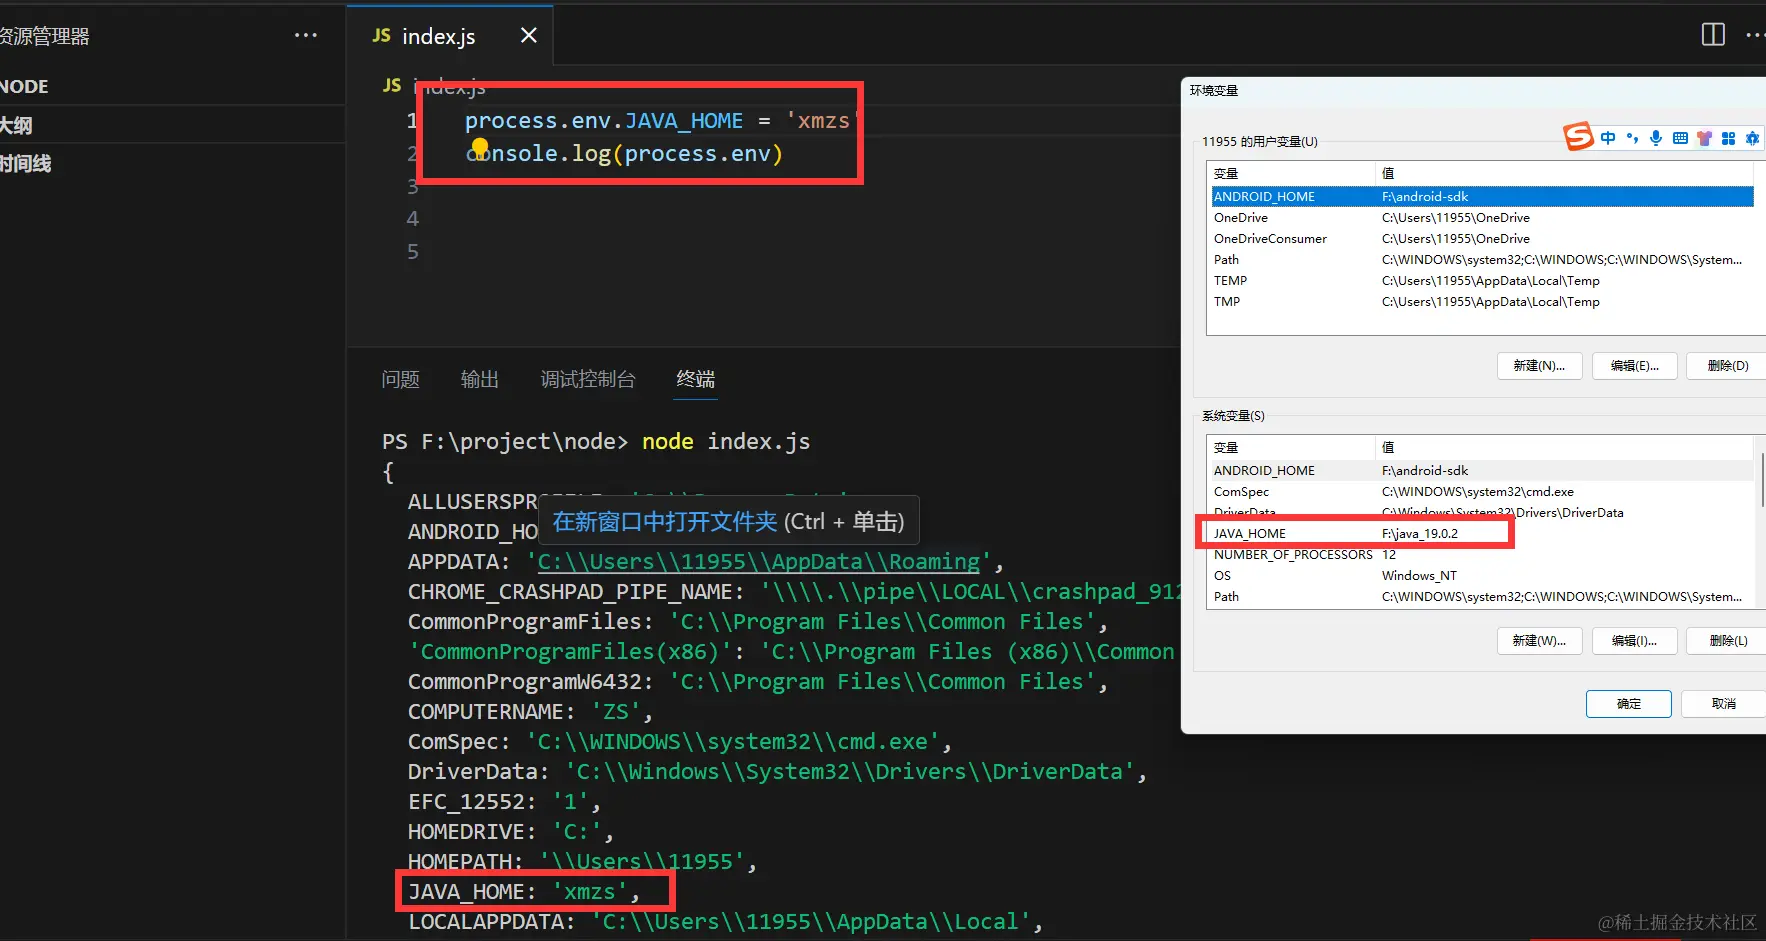Click the 变量 column header in user variables
The width and height of the screenshot is (1766, 941).
(x=1292, y=174)
